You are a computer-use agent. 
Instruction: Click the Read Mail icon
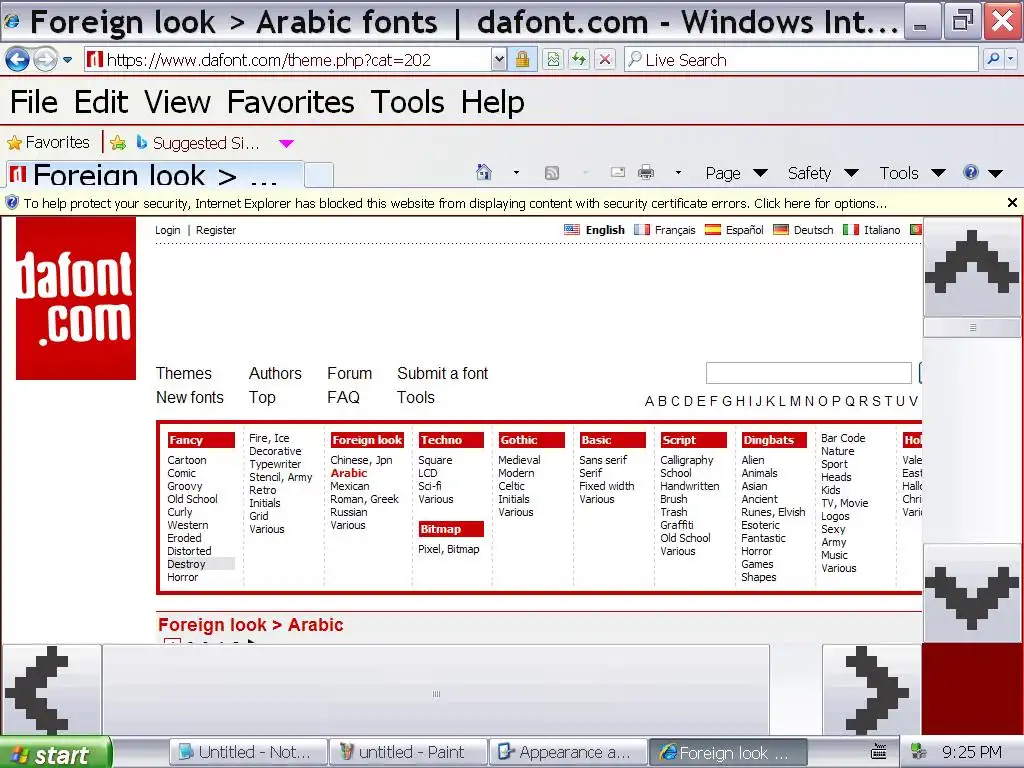point(617,172)
